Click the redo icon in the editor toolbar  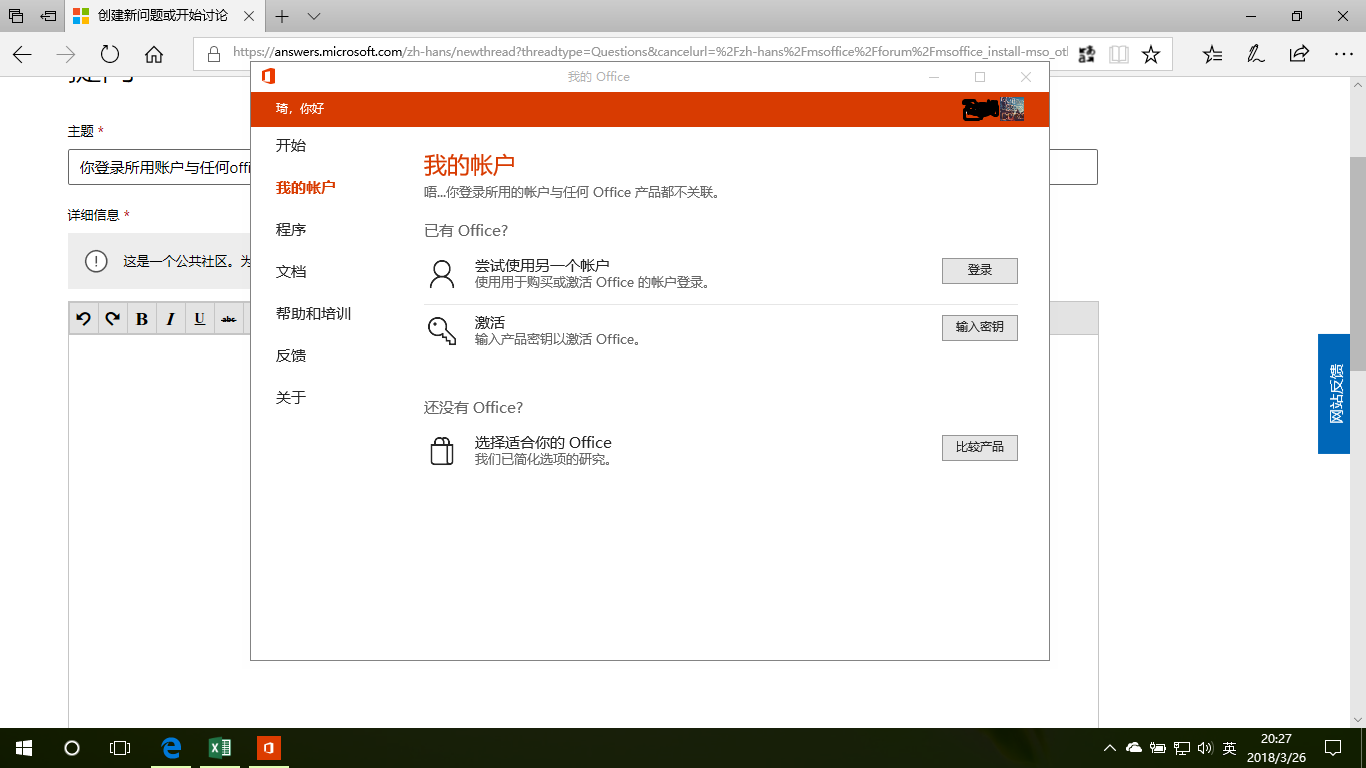[113, 319]
